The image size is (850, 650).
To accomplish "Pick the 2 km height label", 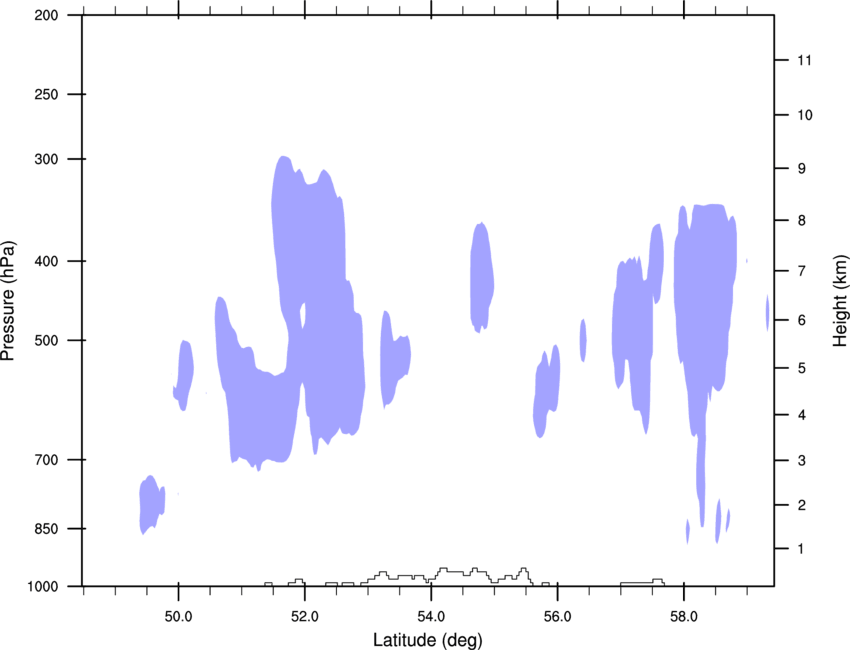I will tap(802, 505).
